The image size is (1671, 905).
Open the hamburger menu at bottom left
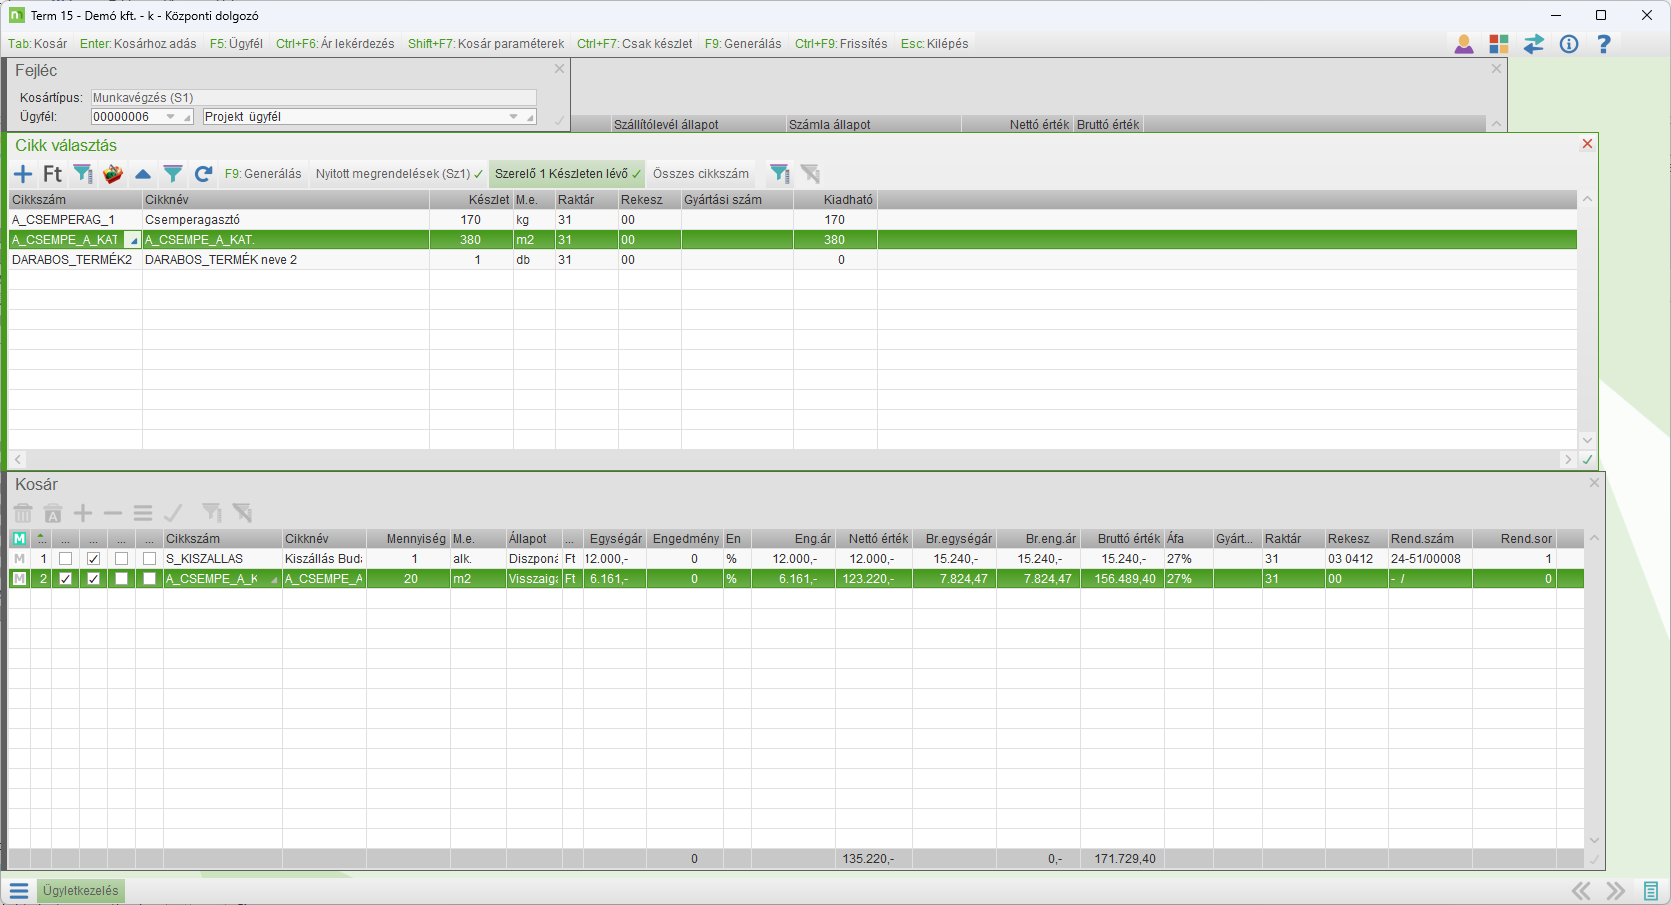pyautogui.click(x=19, y=890)
